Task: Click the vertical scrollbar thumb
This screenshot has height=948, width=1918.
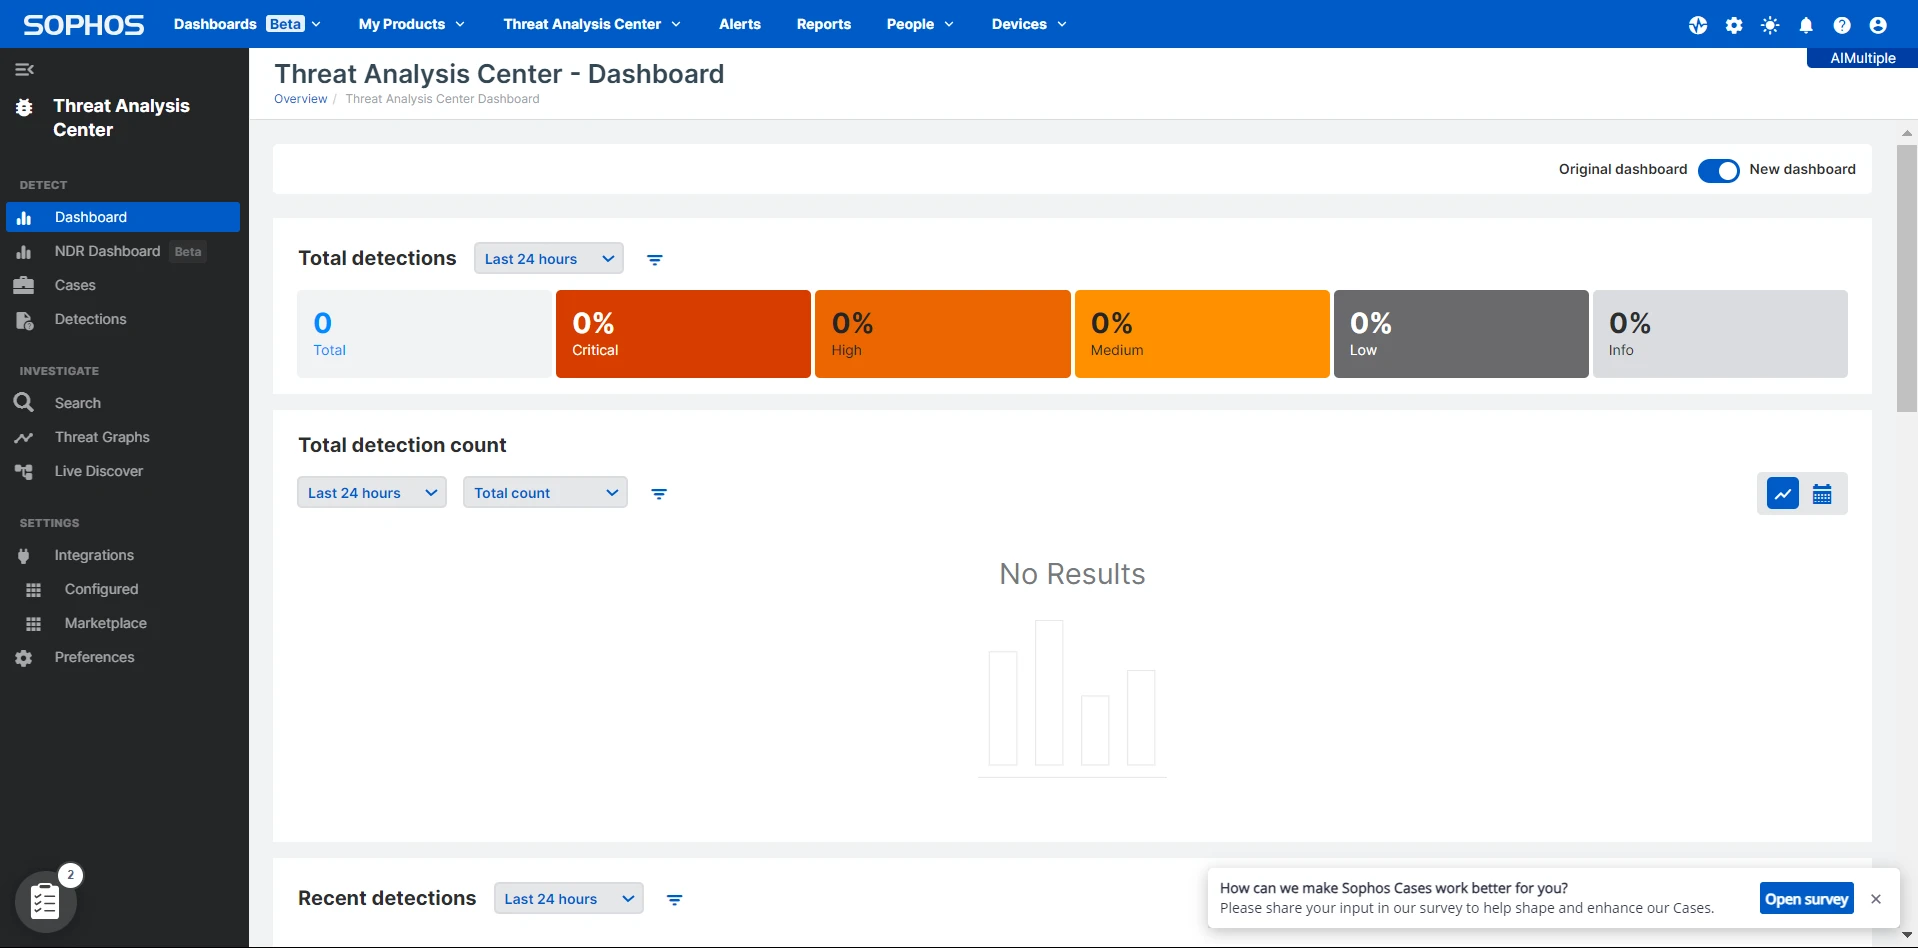Action: point(1907,278)
